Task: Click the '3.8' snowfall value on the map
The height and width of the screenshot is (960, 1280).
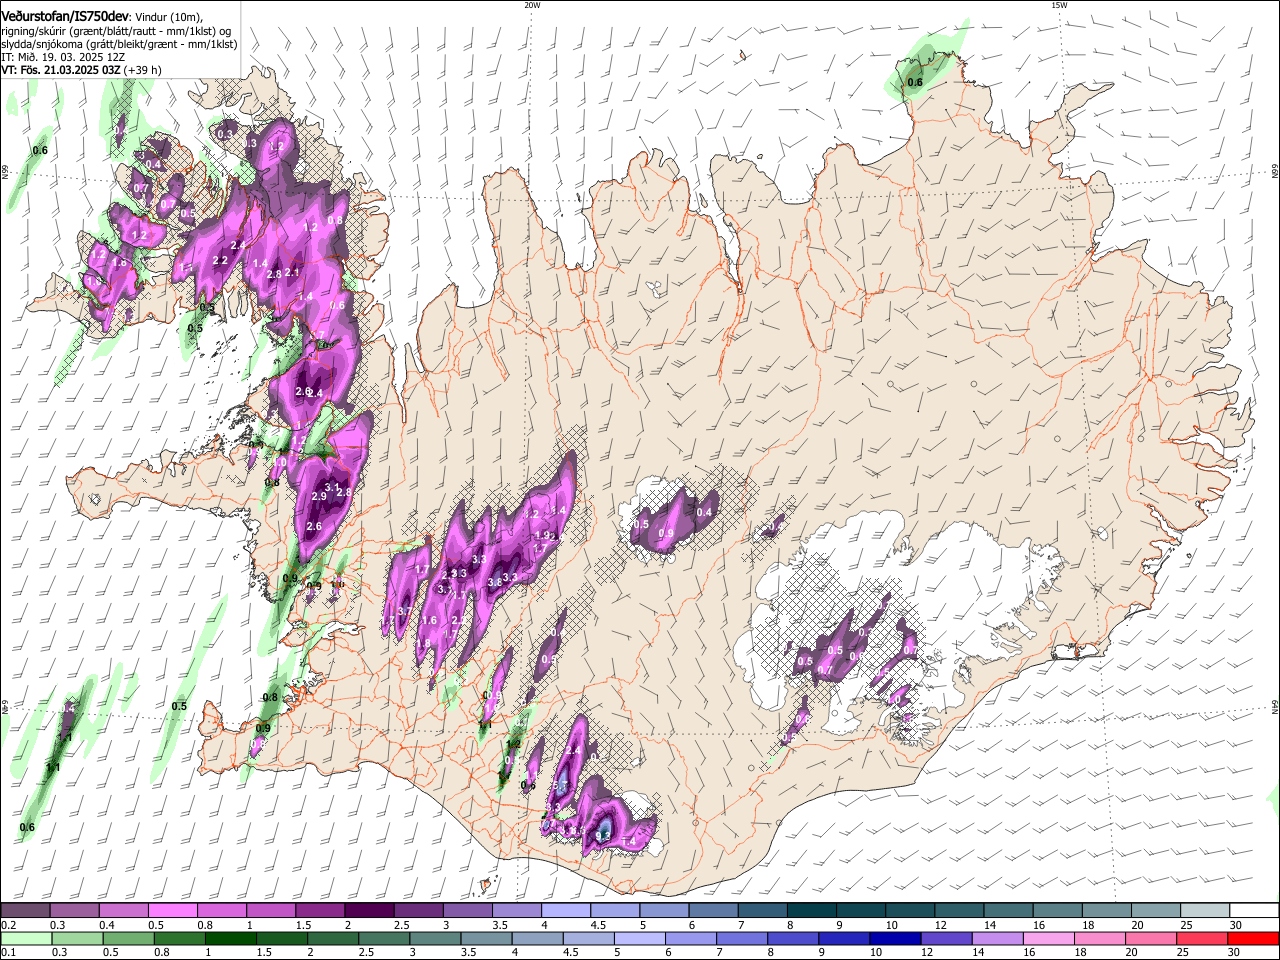Action: tap(494, 582)
